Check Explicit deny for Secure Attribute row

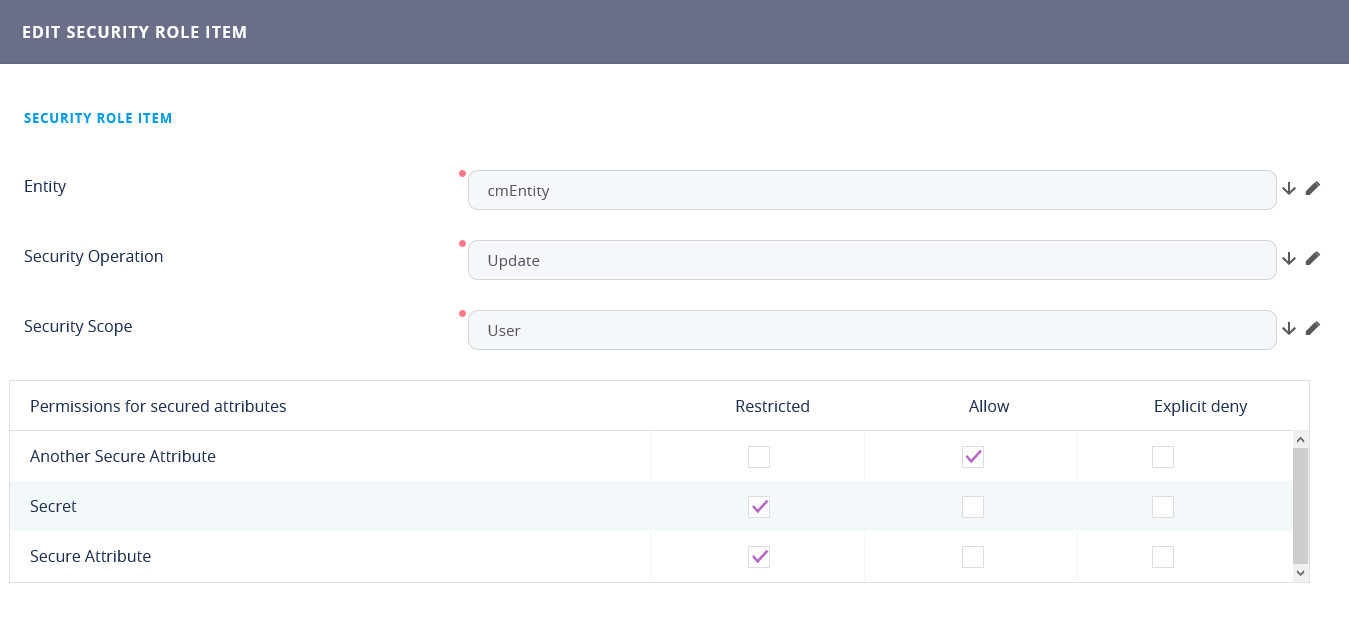click(1163, 557)
